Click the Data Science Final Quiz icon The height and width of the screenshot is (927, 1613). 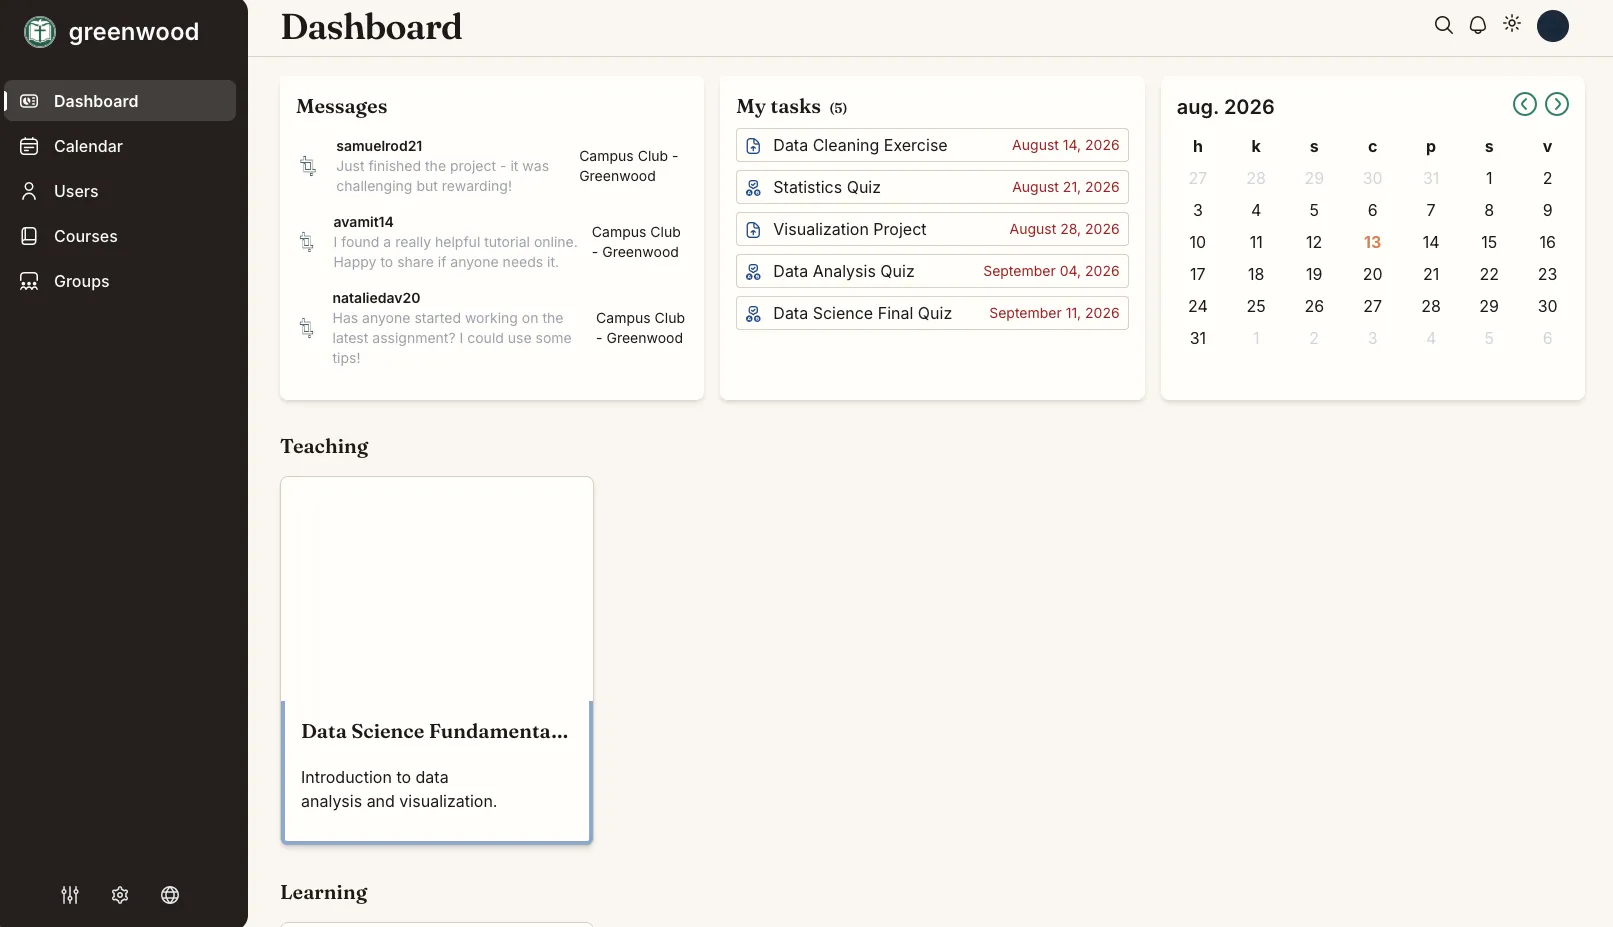pyautogui.click(x=754, y=314)
